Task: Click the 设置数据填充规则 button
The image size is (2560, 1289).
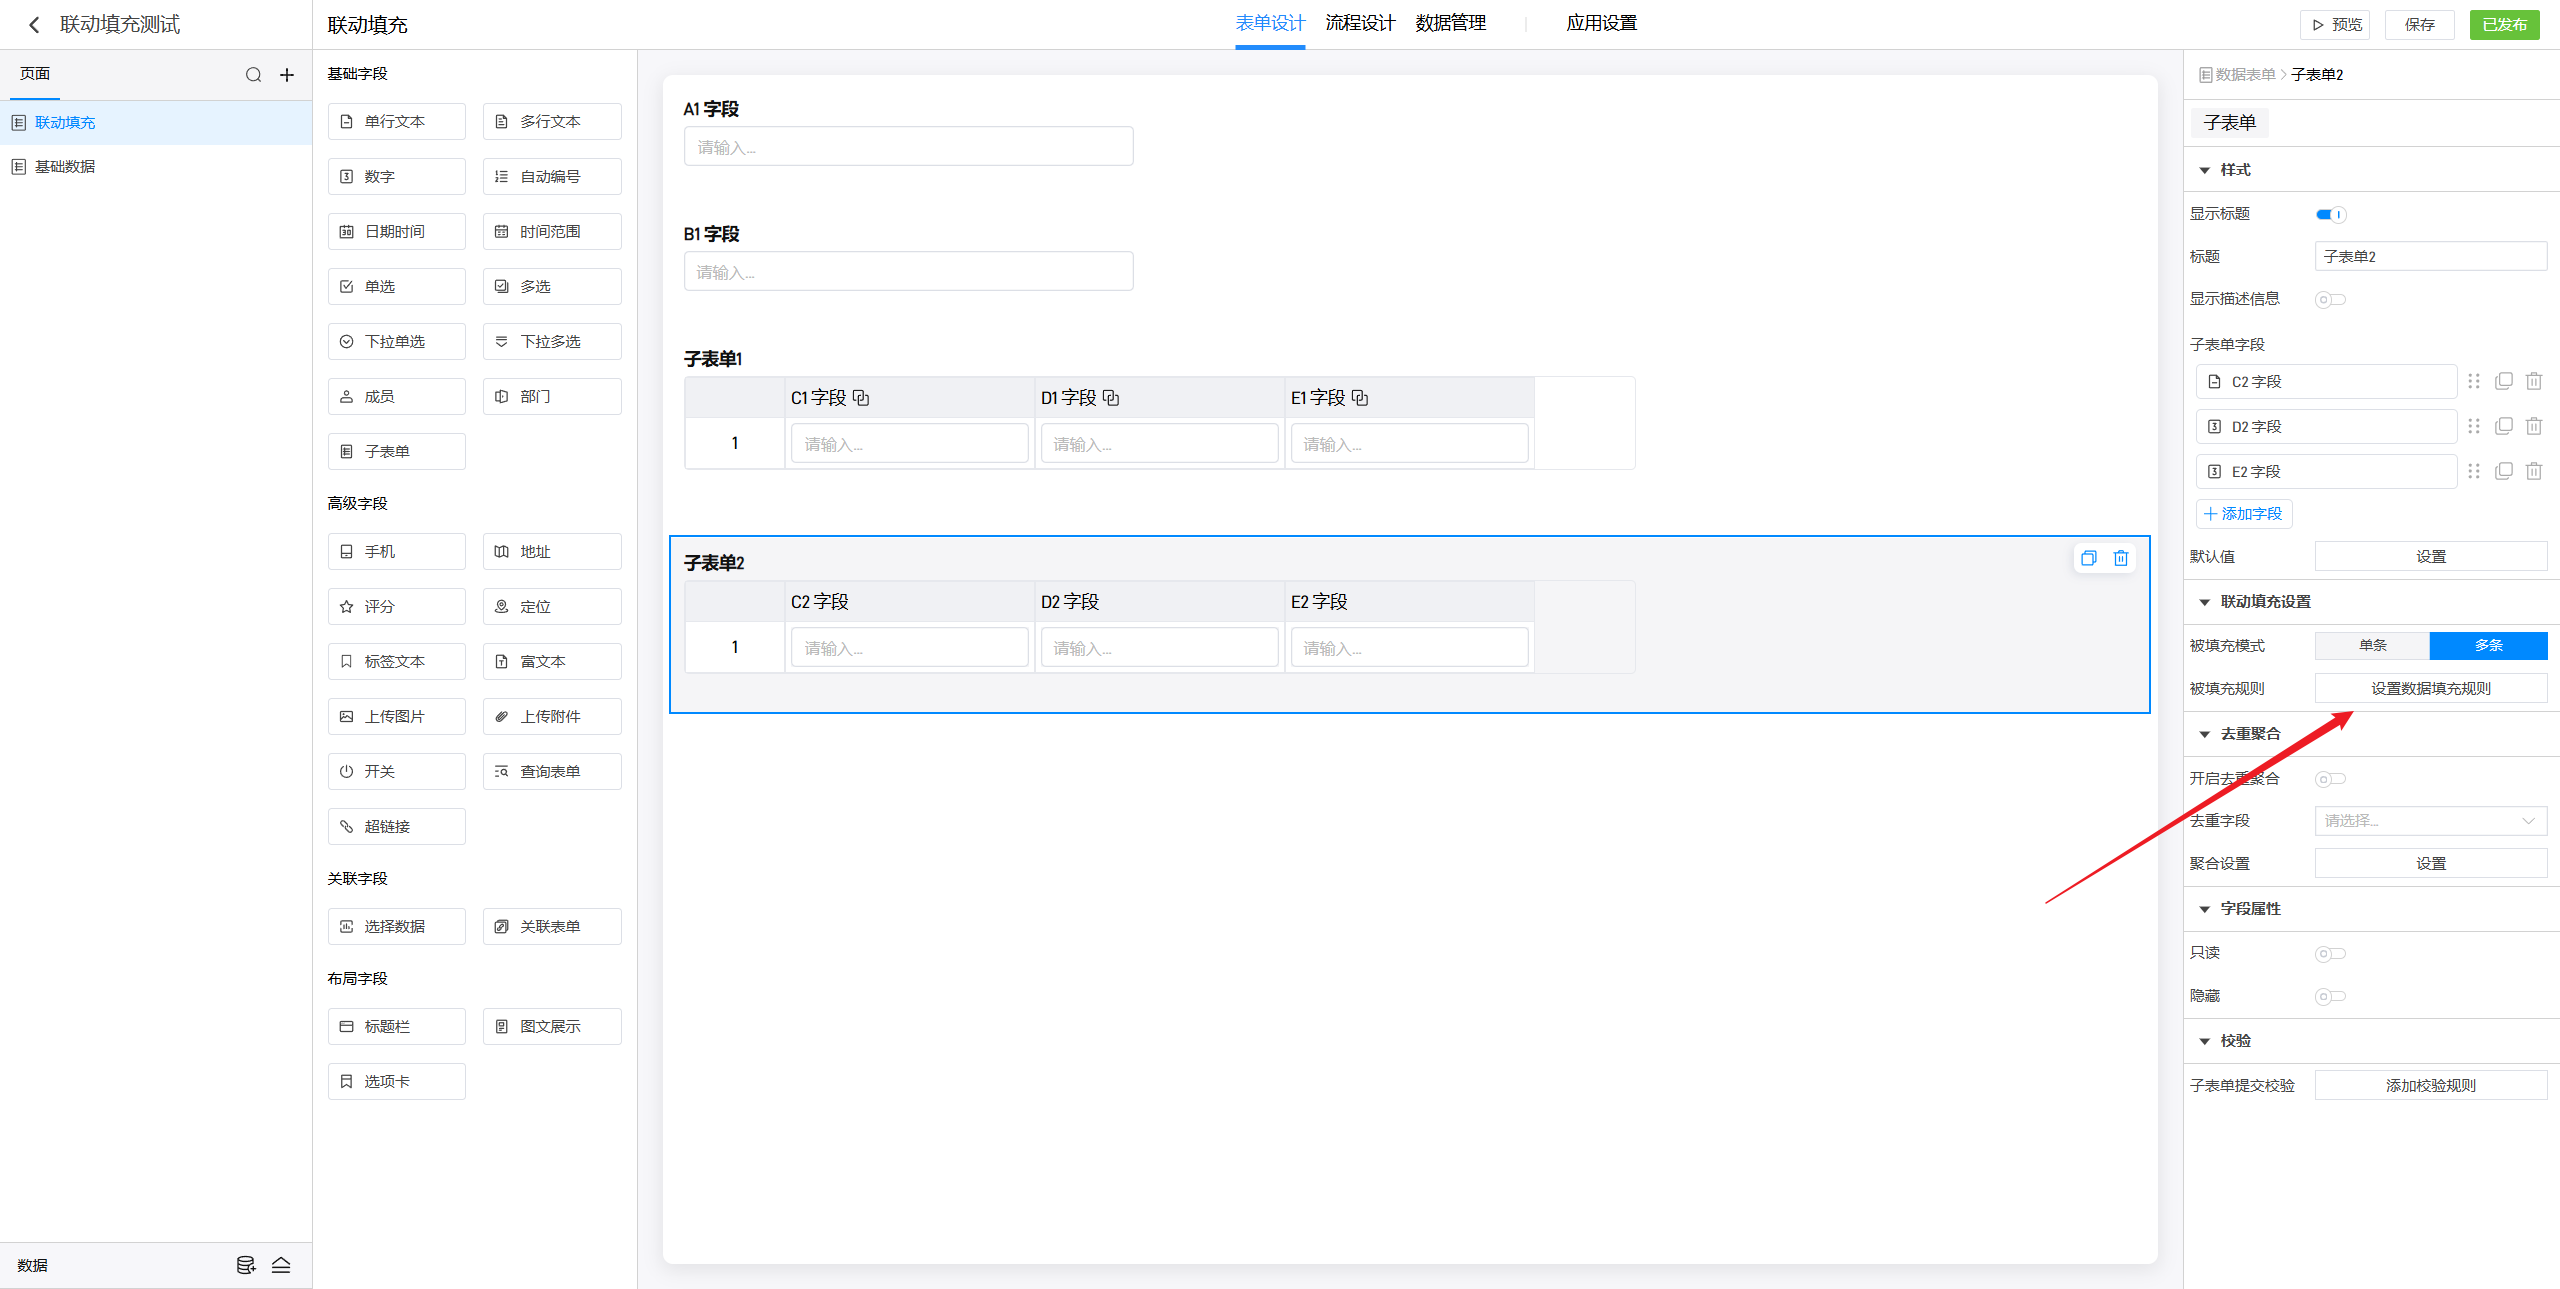Action: (x=2430, y=688)
